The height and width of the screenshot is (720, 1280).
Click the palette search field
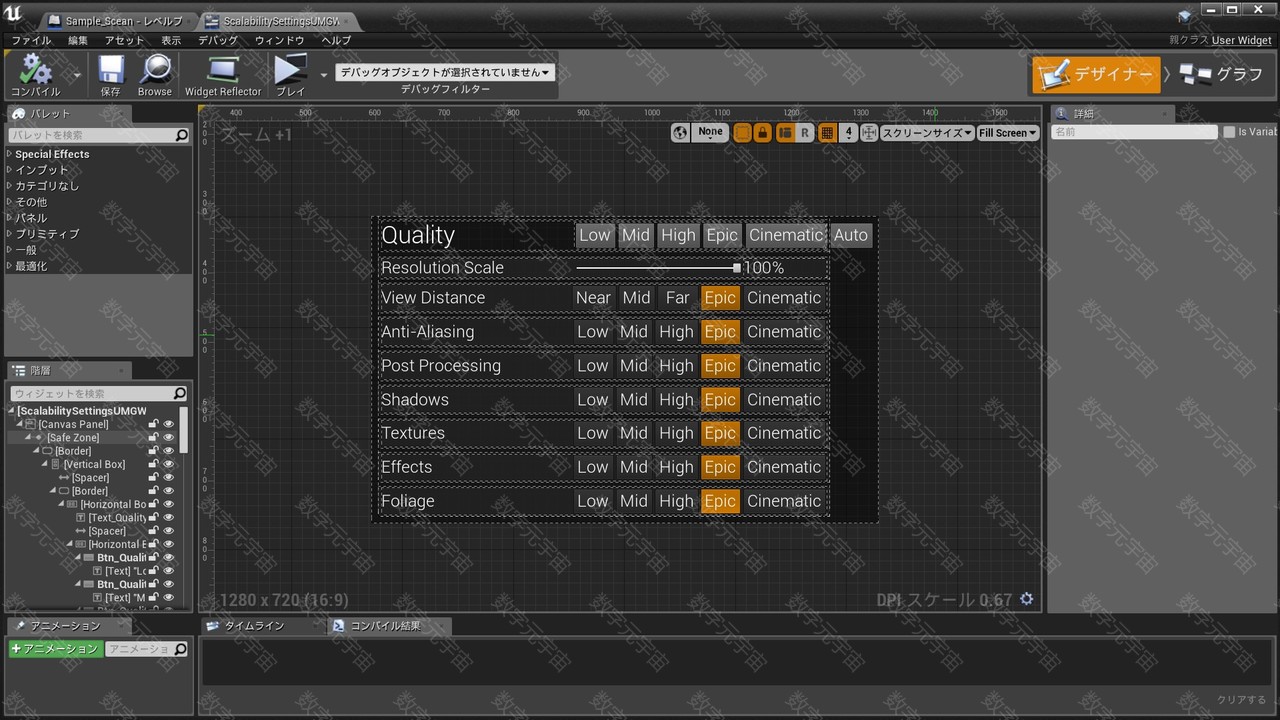[x=98, y=135]
